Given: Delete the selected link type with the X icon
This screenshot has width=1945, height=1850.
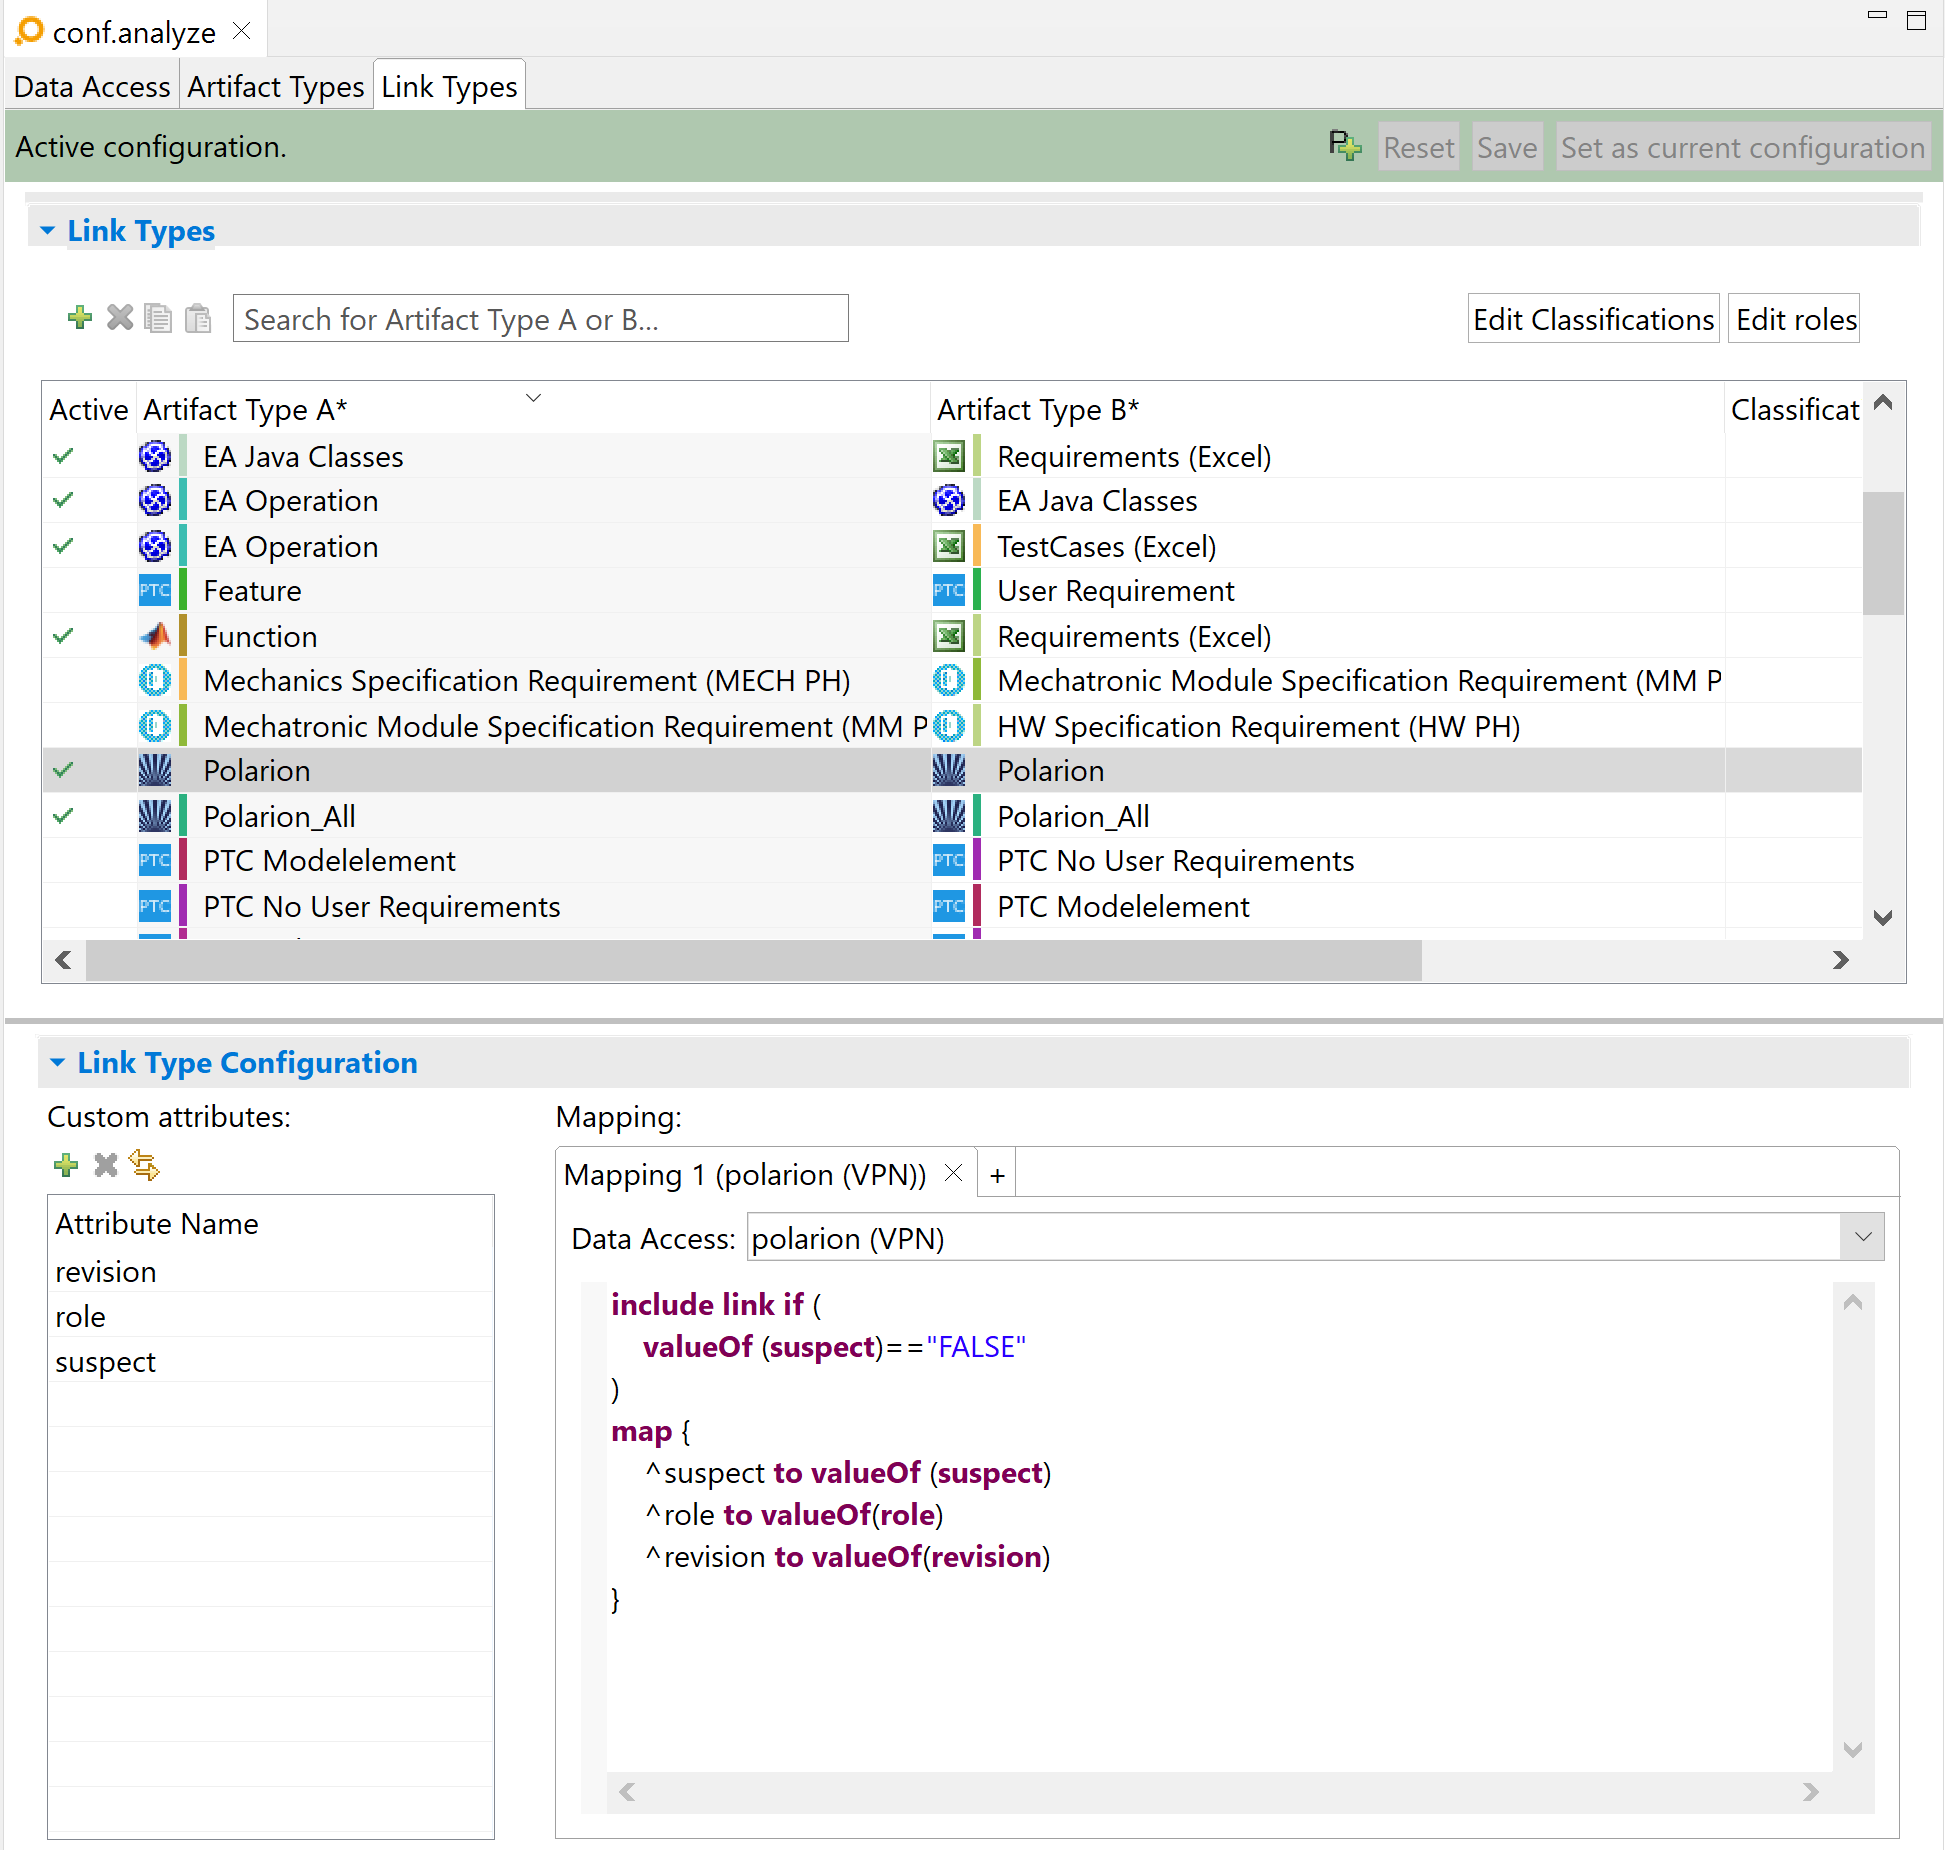Looking at the screenshot, I should 120,318.
